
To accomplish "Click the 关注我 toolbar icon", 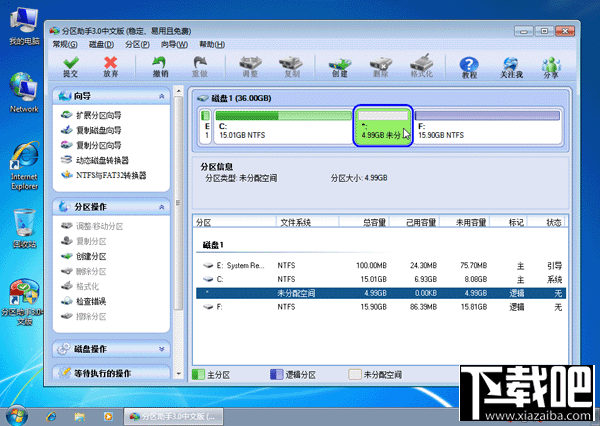I will pyautogui.click(x=512, y=66).
